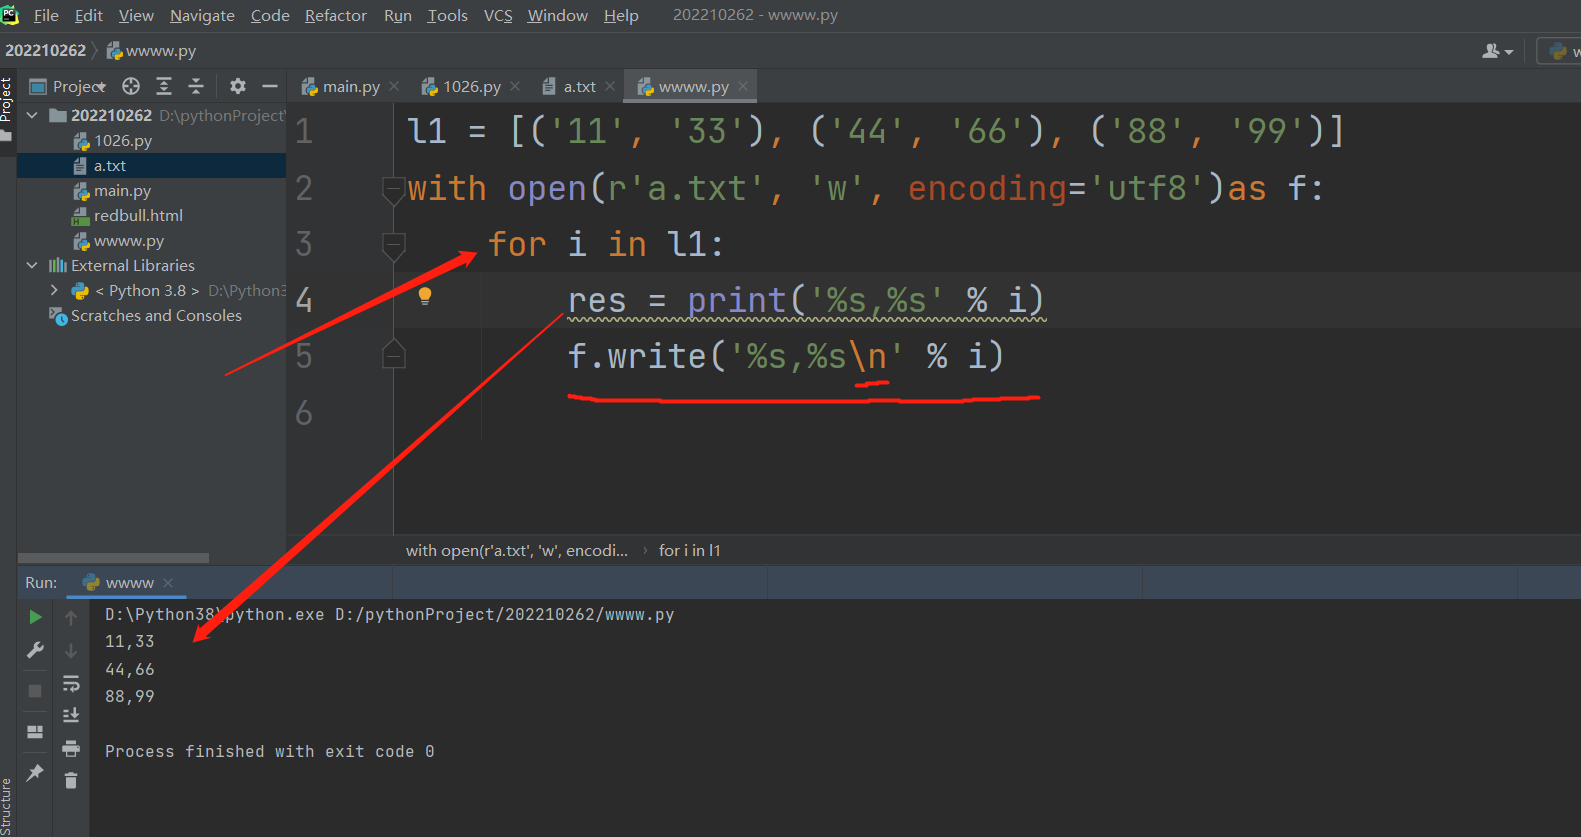Image resolution: width=1581 pixels, height=837 pixels.
Task: Pin the Run tab
Action: click(x=36, y=772)
